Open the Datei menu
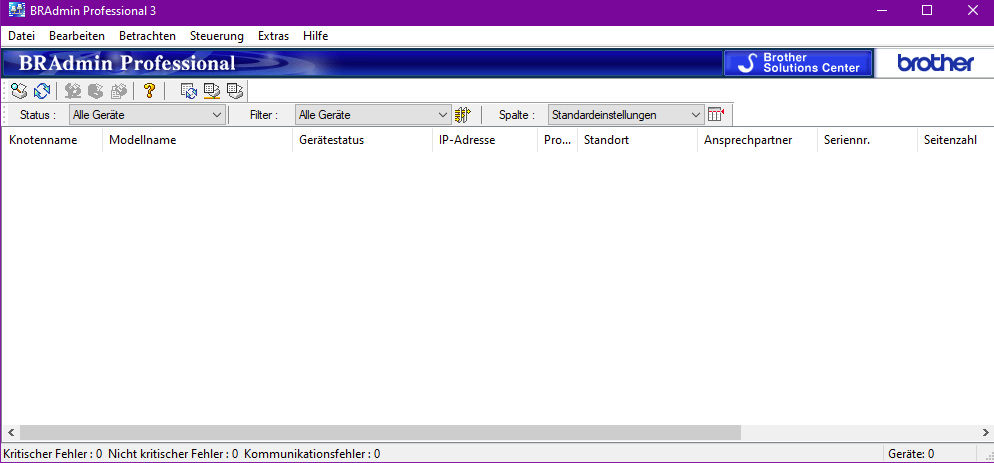Viewport: 994px width, 463px height. pyautogui.click(x=22, y=36)
